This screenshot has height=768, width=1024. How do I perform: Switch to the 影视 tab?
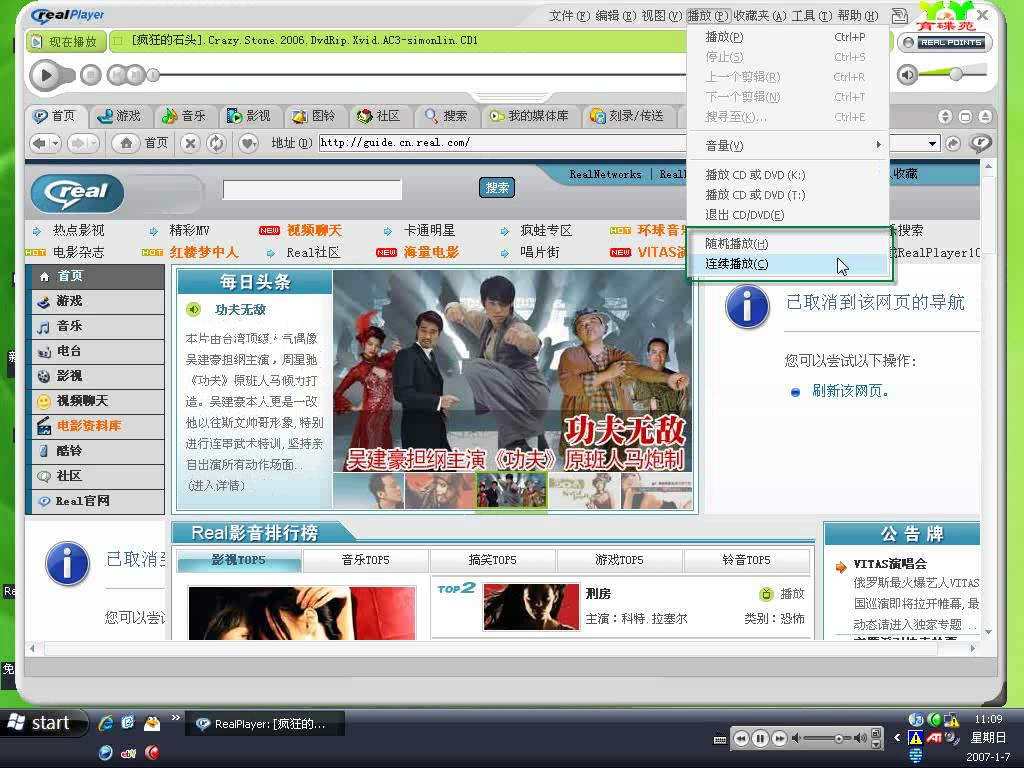249,116
